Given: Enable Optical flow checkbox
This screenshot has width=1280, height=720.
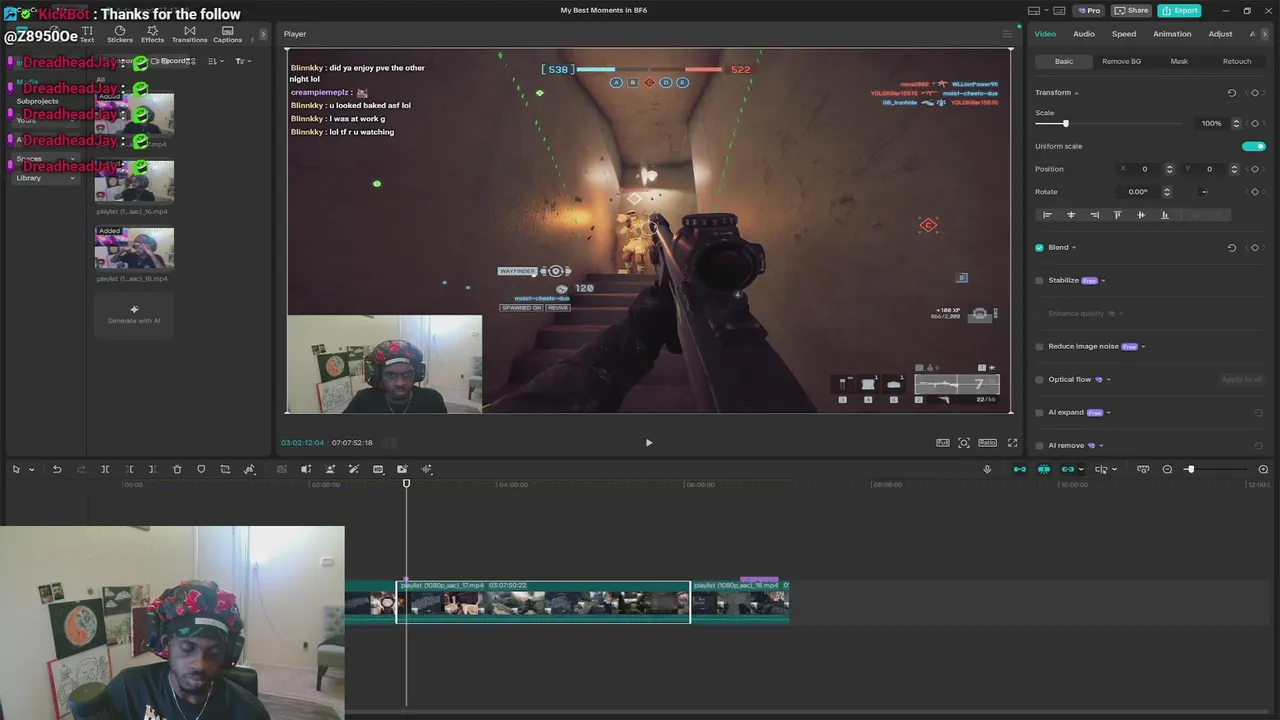Looking at the screenshot, I should [x=1039, y=380].
